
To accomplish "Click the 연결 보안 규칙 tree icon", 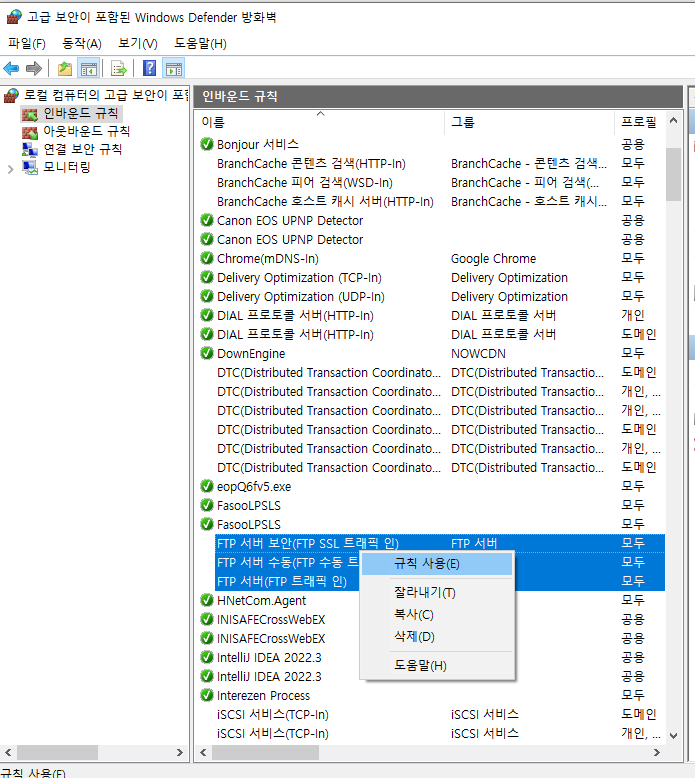I will pyautogui.click(x=30, y=149).
